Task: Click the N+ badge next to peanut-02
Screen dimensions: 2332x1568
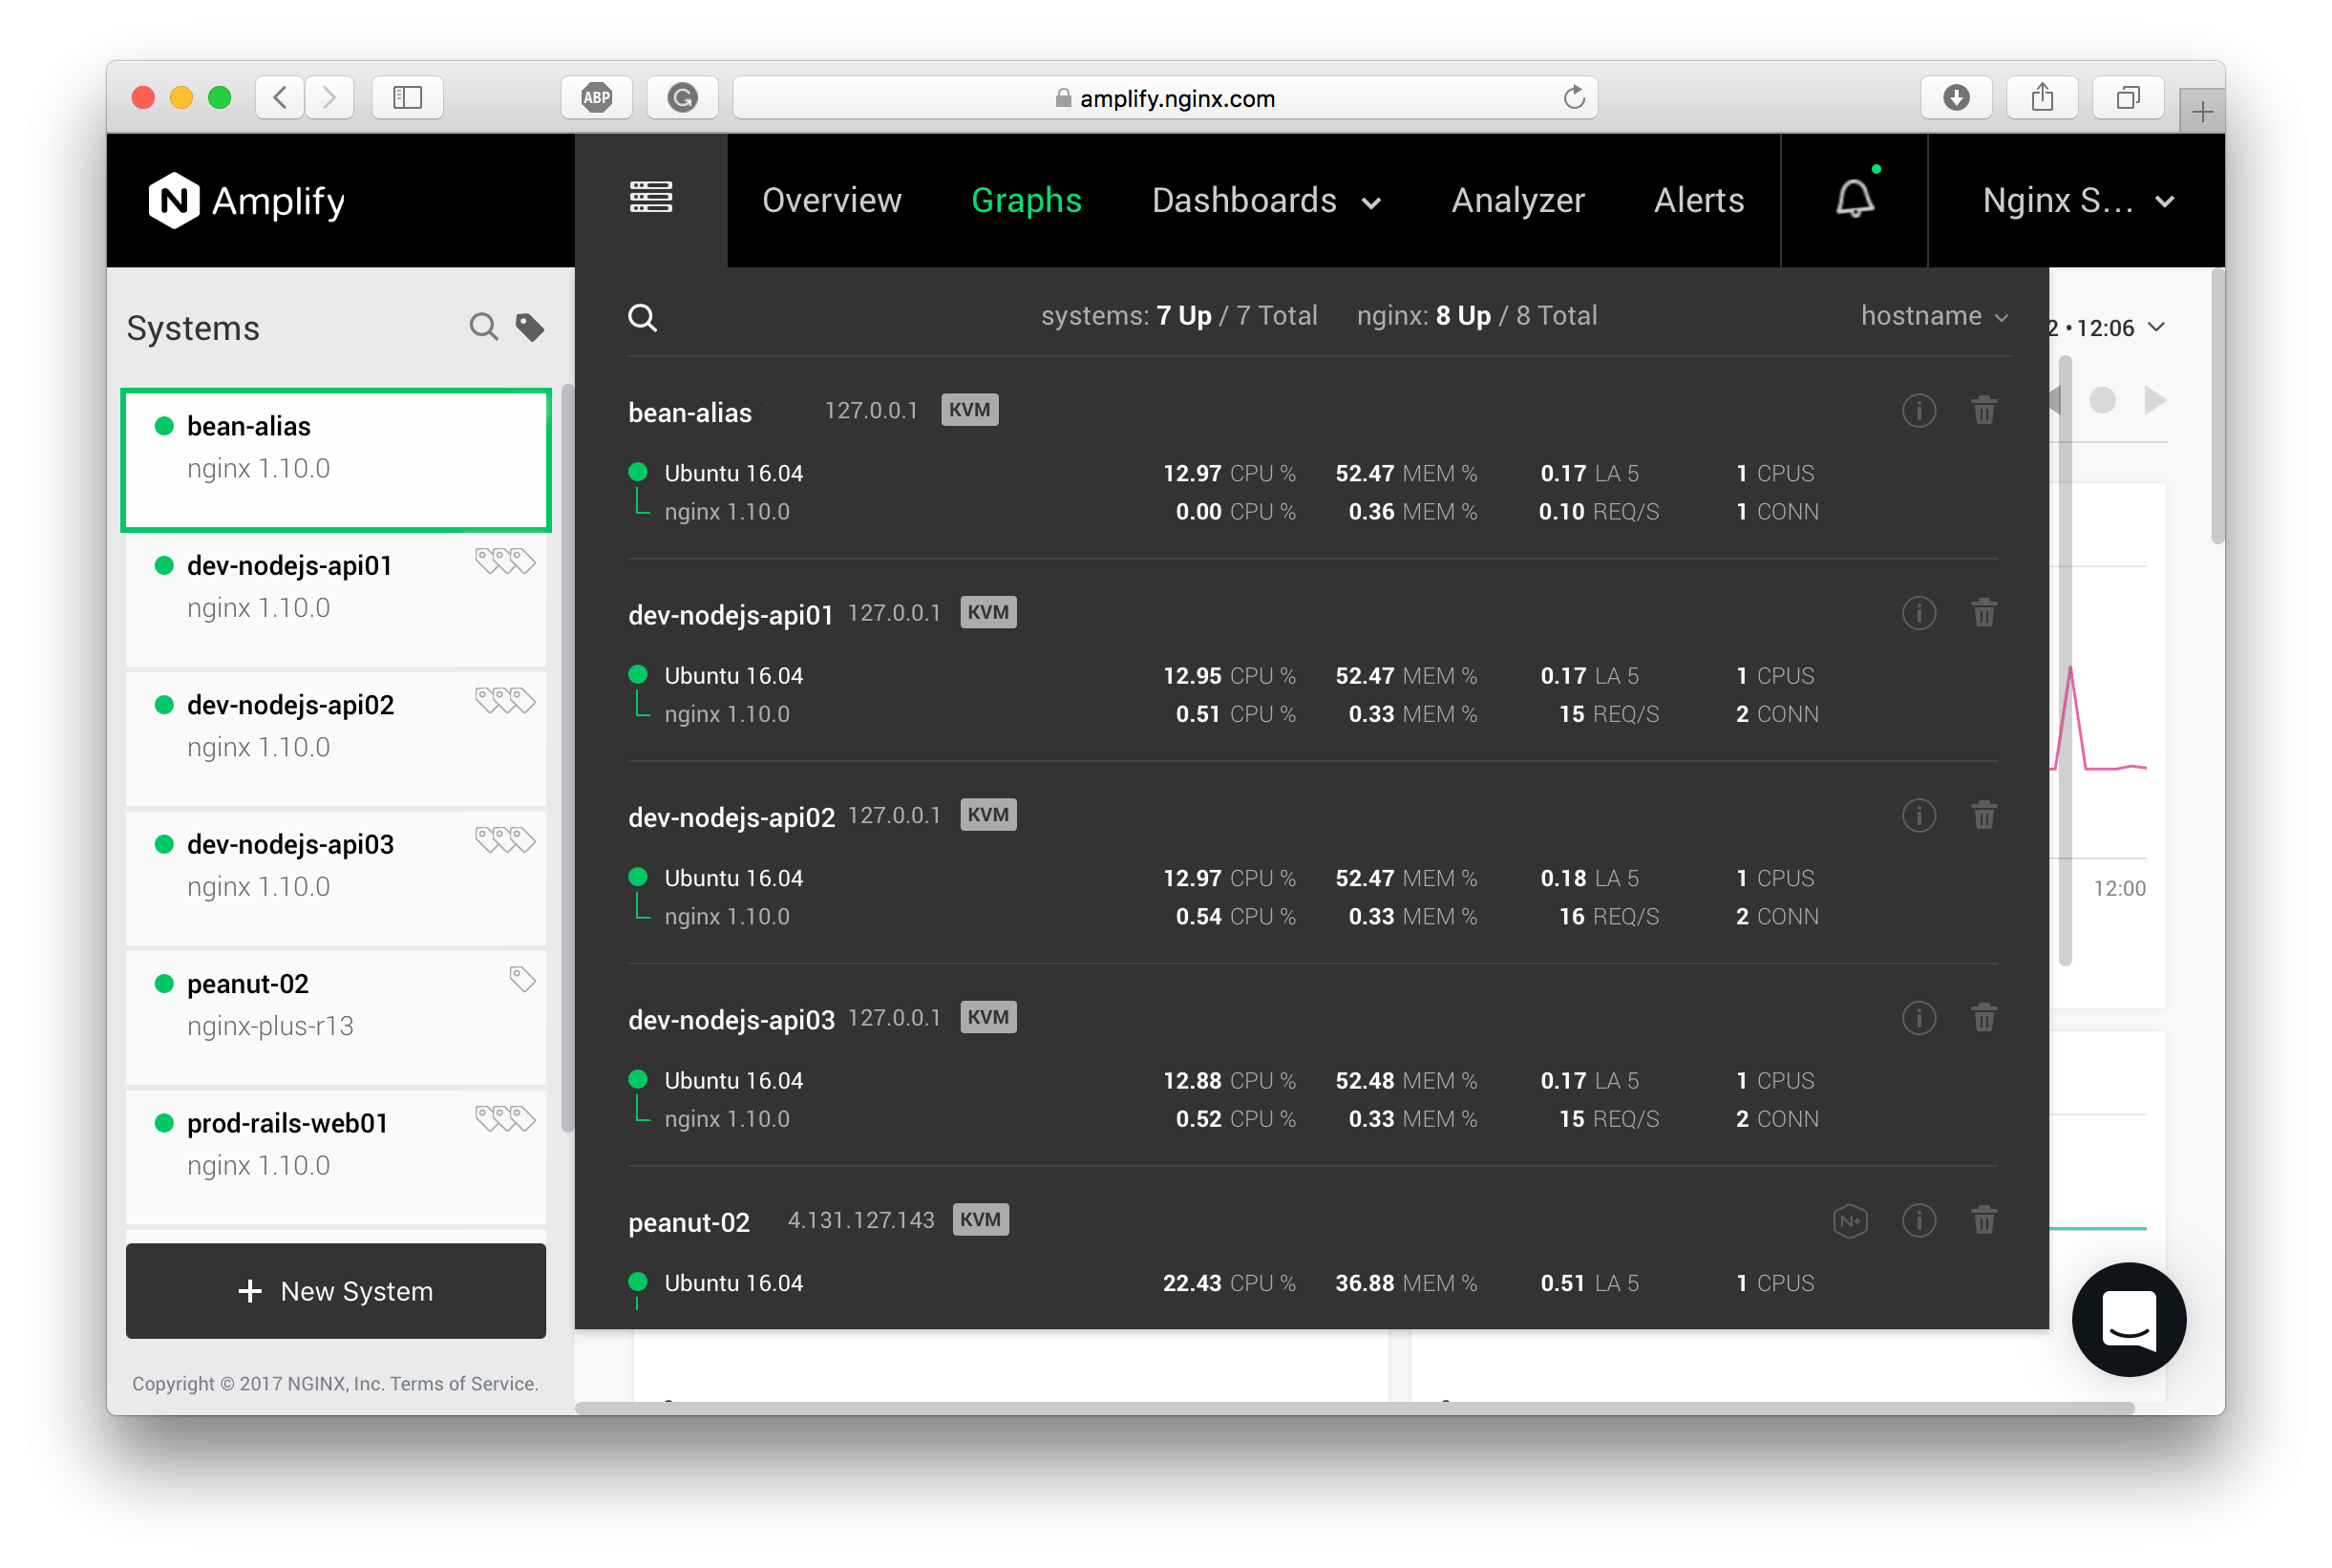Action: pyautogui.click(x=1851, y=1220)
